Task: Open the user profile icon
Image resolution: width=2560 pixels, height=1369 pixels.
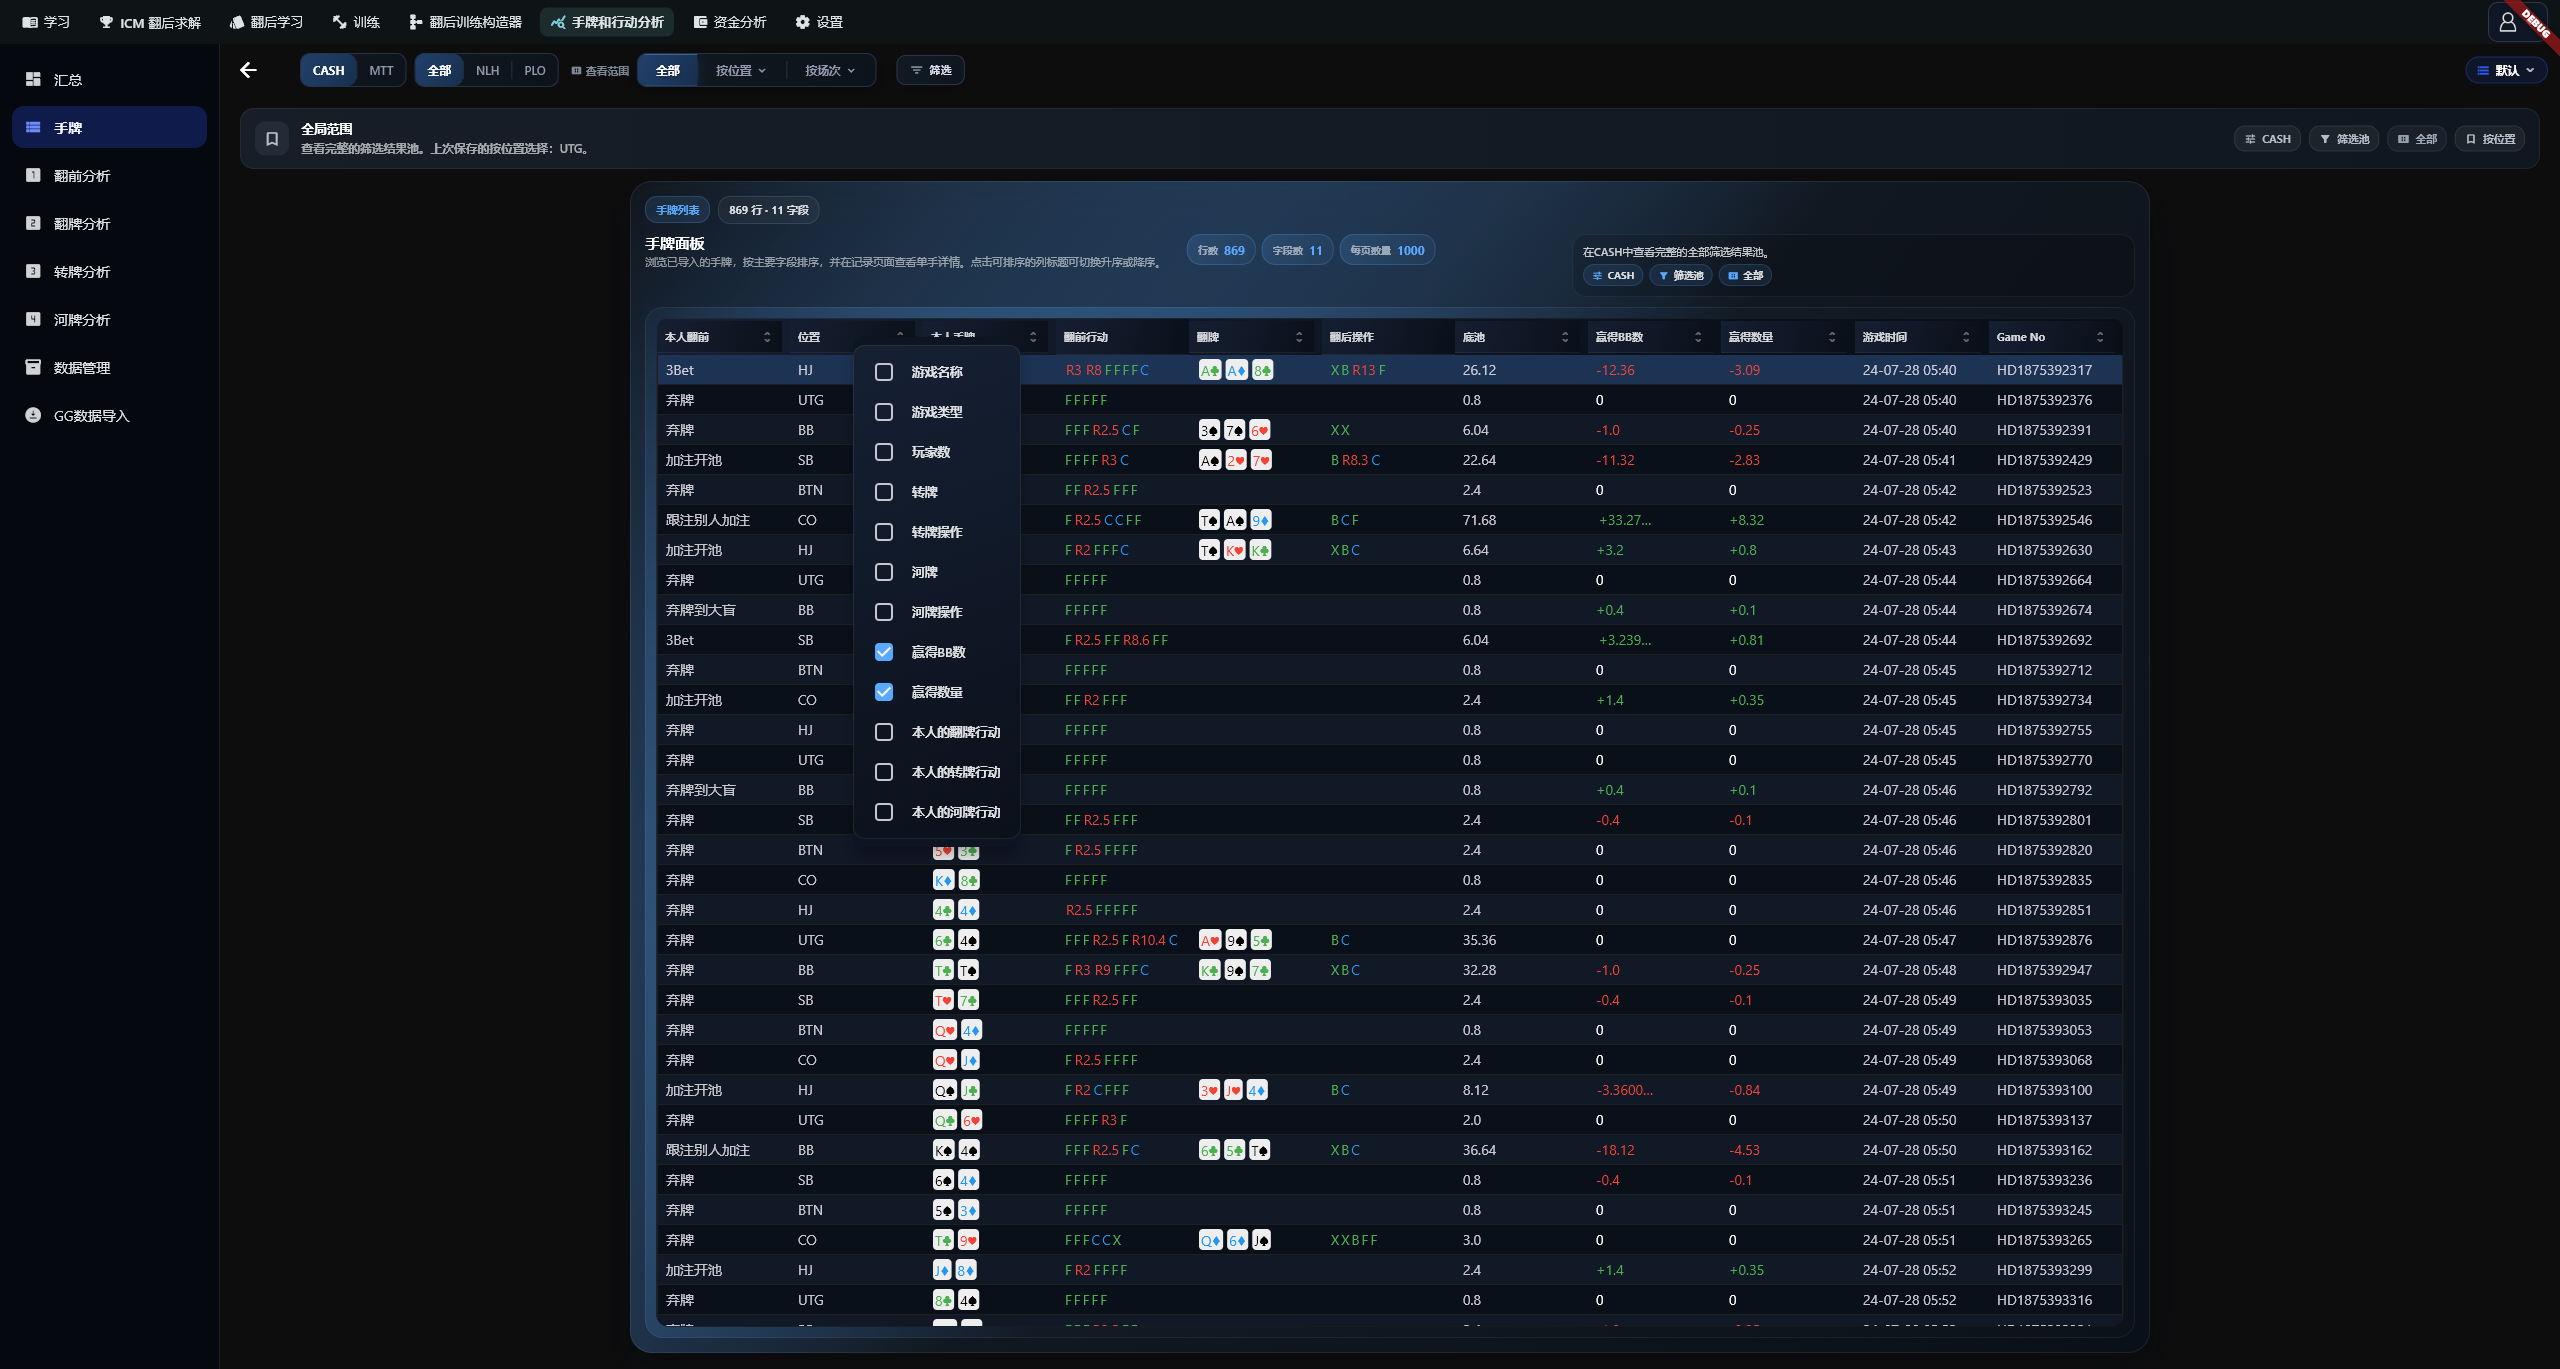Action: [2507, 22]
